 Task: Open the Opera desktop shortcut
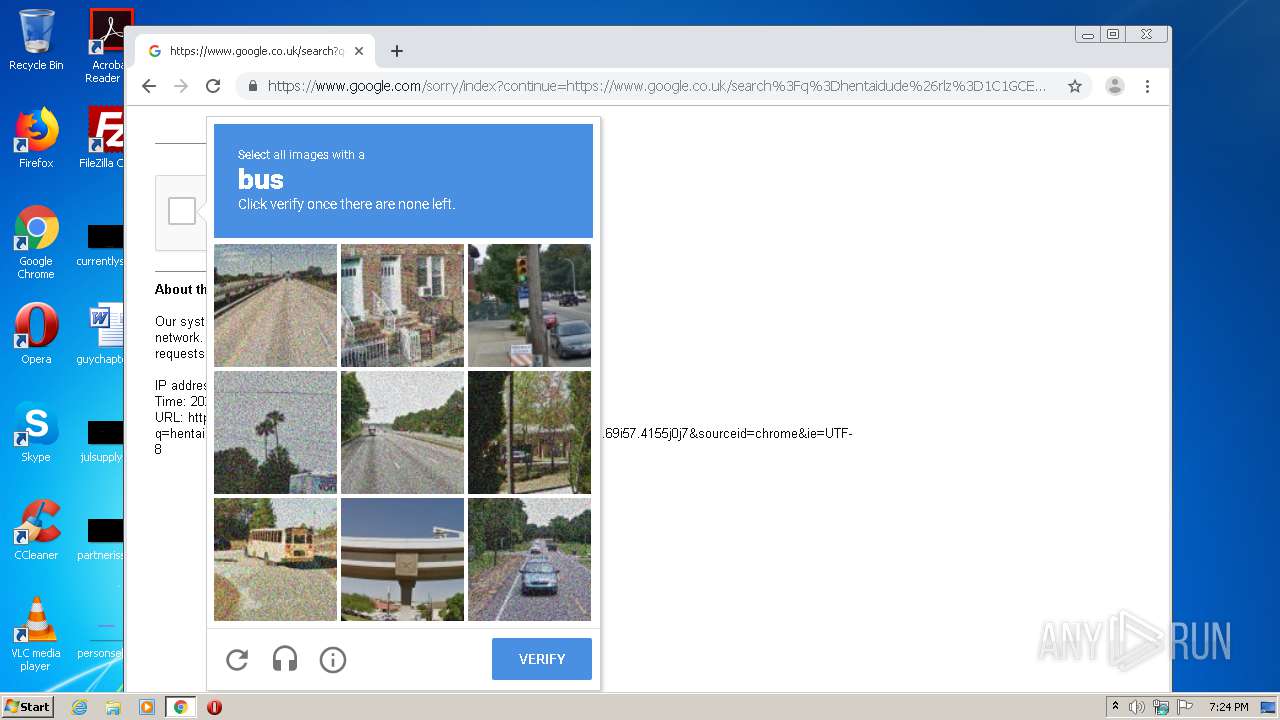tap(36, 334)
